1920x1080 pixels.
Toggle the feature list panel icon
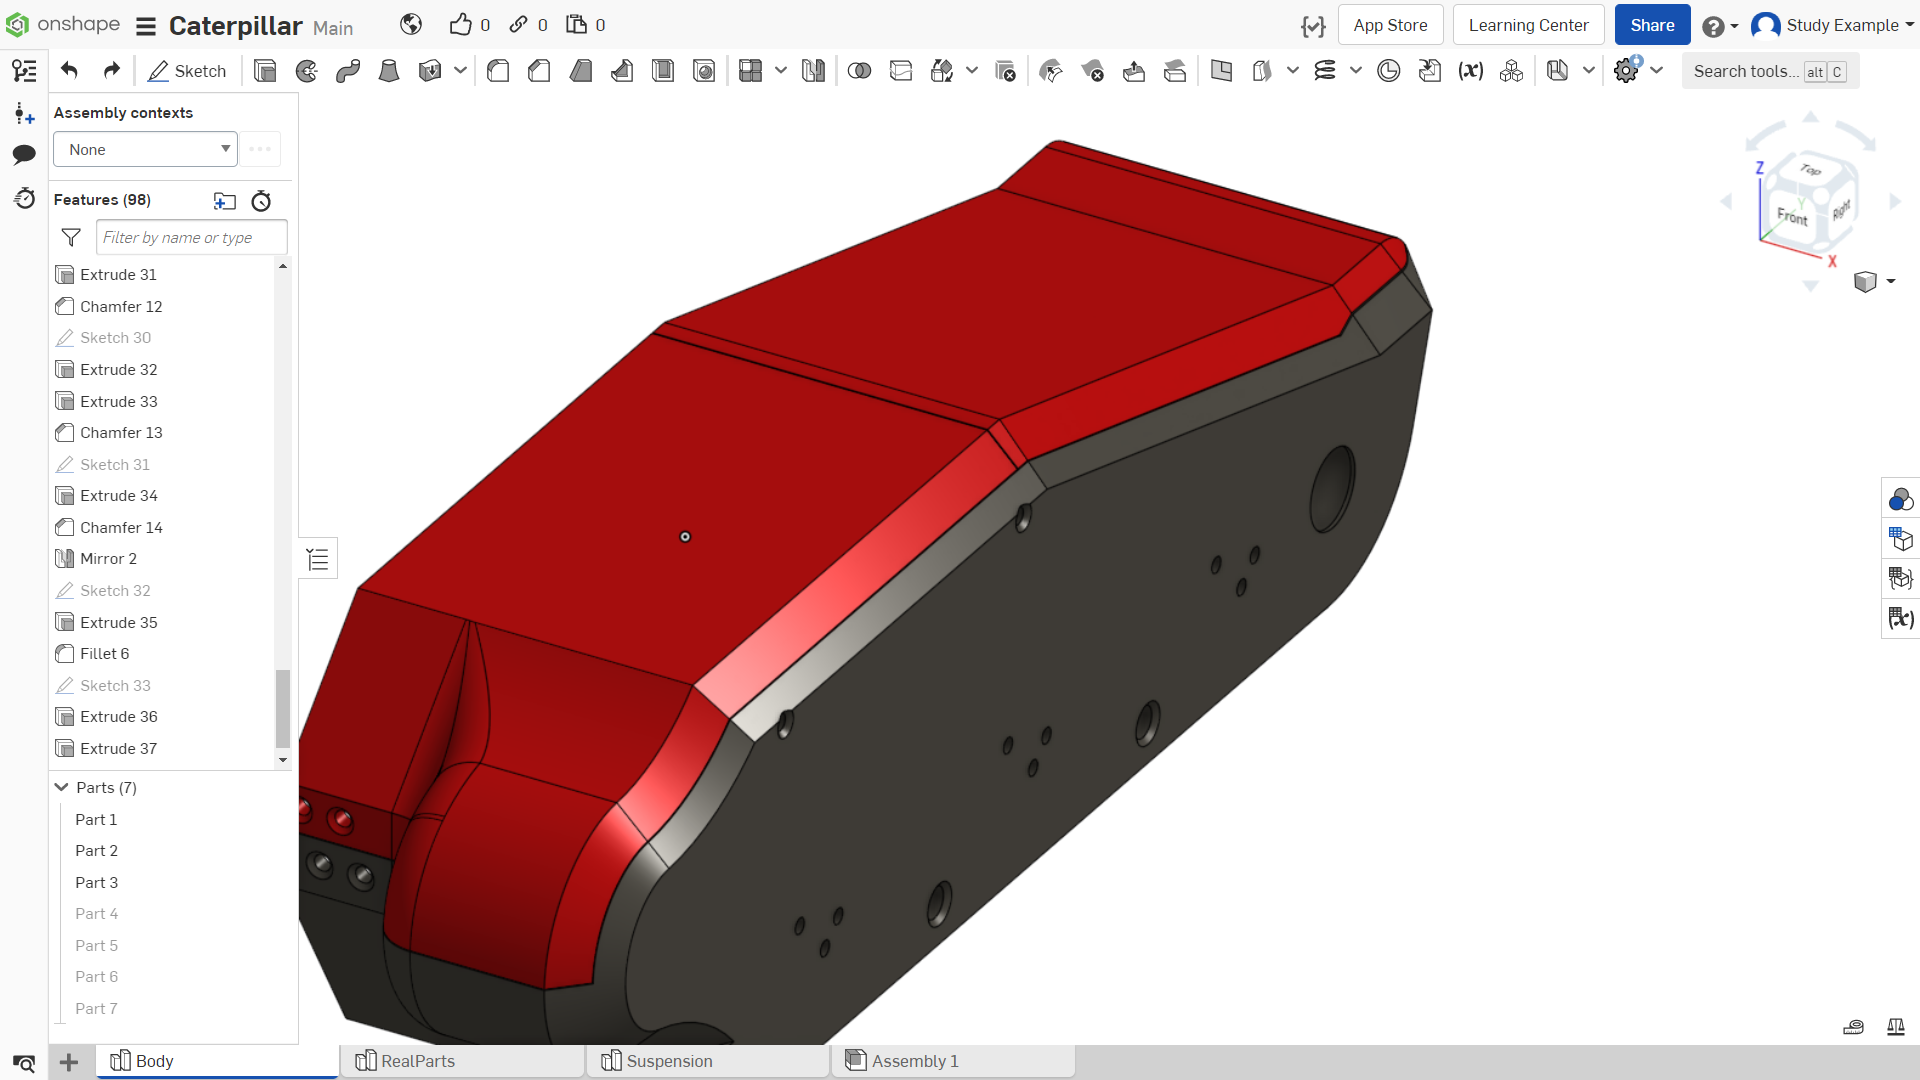click(24, 71)
